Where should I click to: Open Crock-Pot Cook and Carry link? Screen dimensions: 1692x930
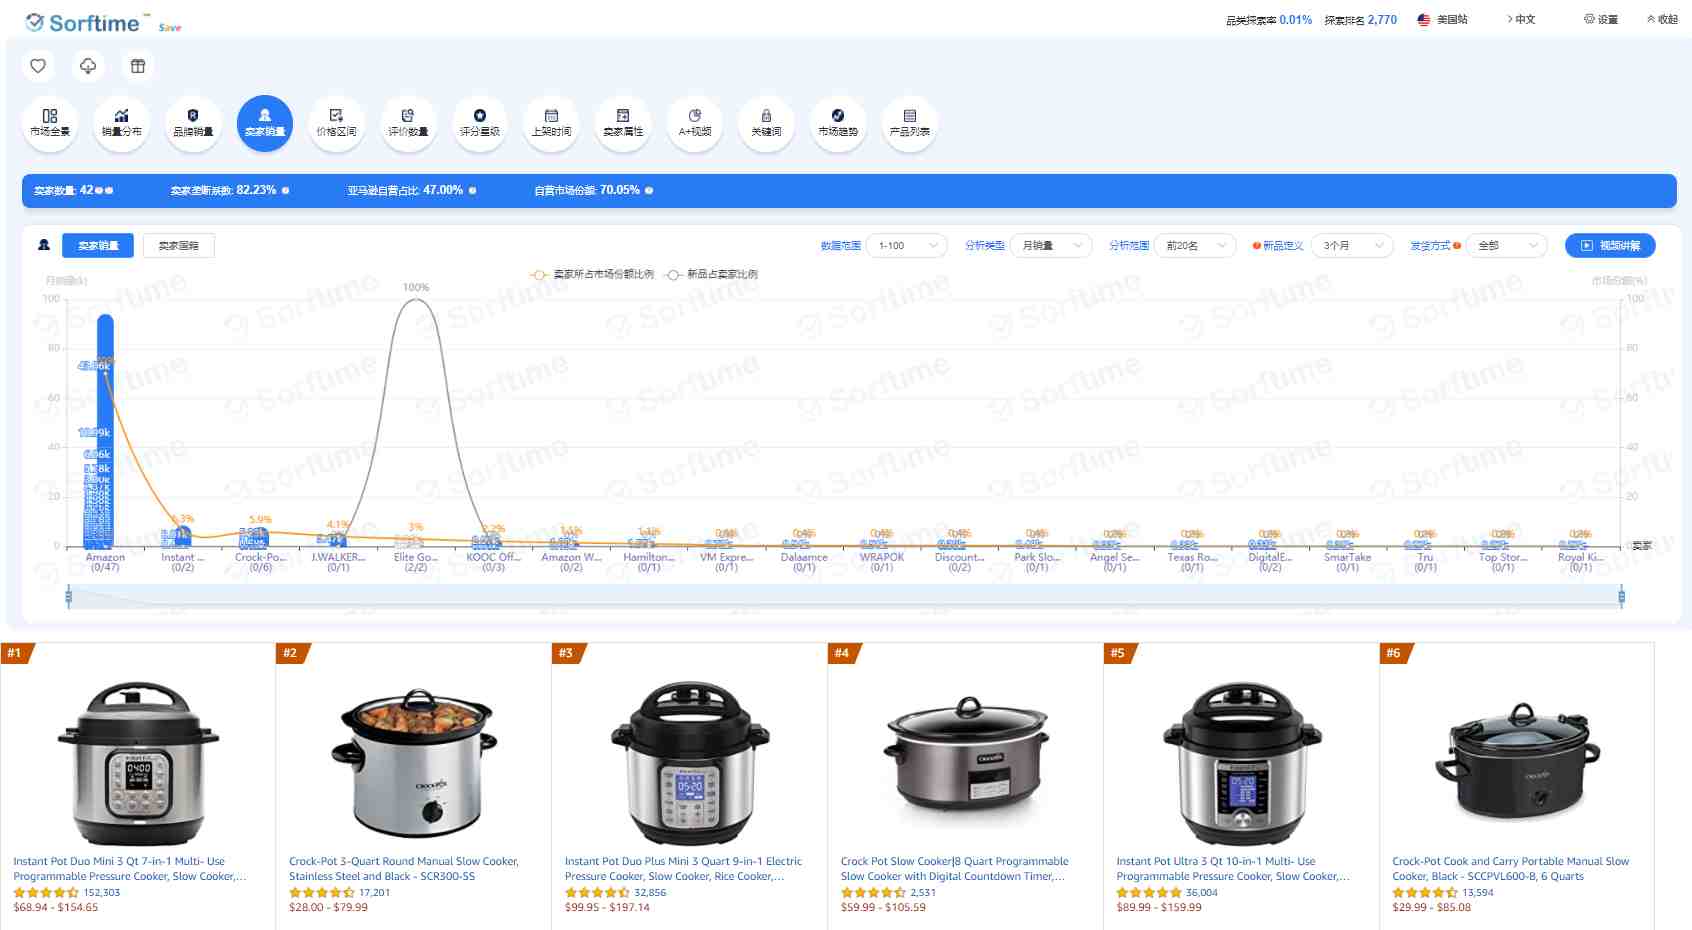coord(1510,868)
